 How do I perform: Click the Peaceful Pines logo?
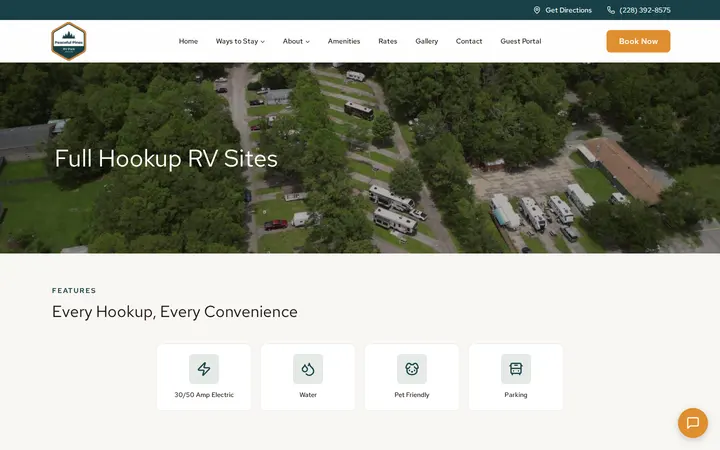(x=68, y=41)
